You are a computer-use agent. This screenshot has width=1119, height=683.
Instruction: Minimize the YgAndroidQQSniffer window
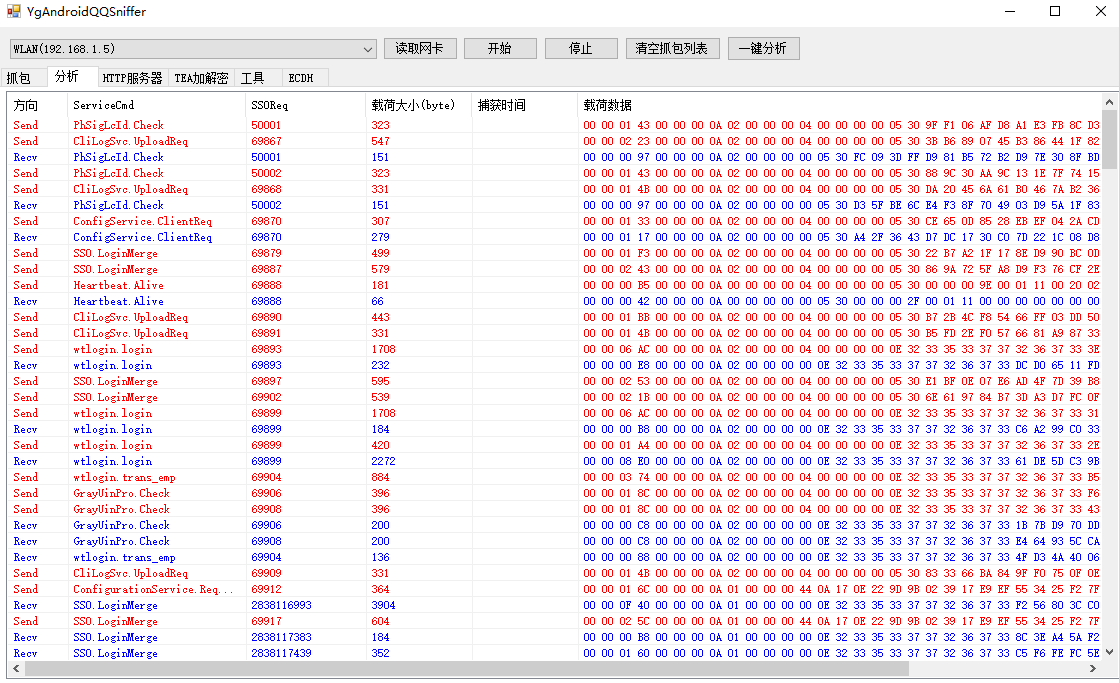coord(1010,11)
